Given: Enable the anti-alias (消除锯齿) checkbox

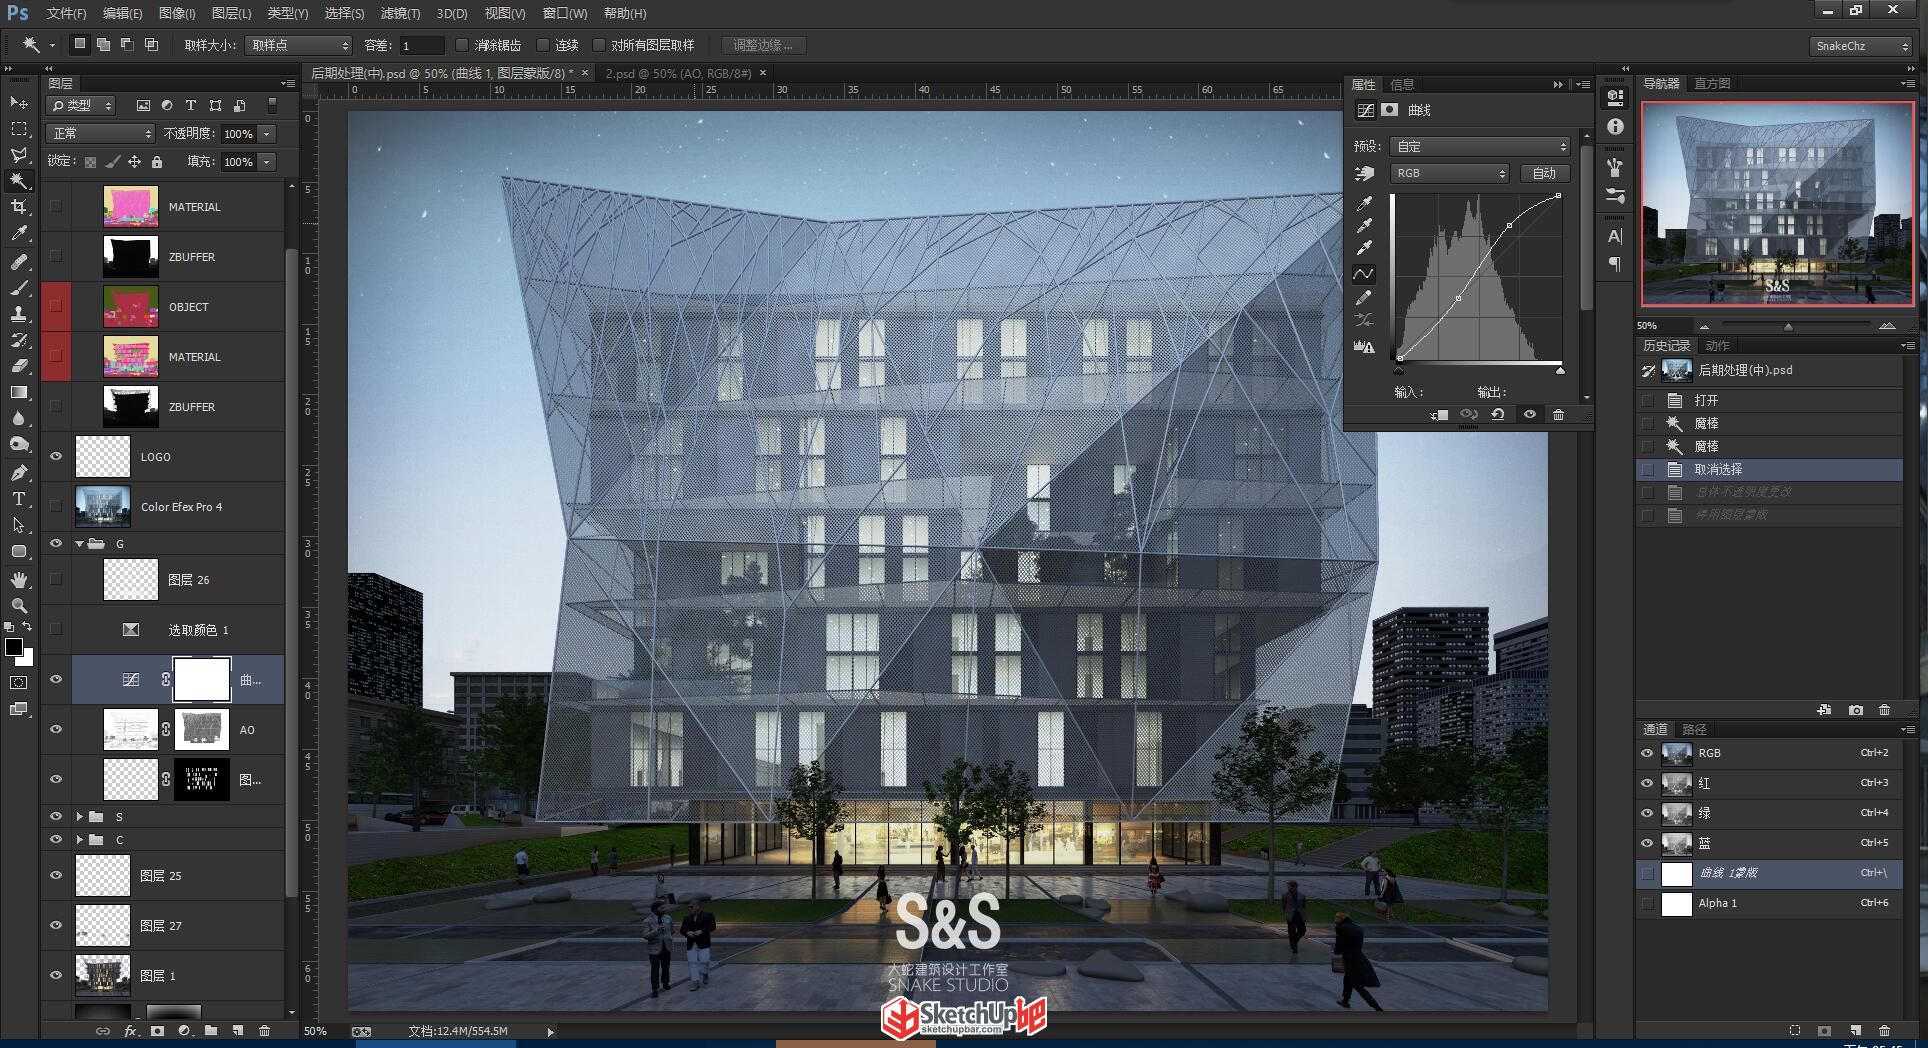Looking at the screenshot, I should pos(461,45).
